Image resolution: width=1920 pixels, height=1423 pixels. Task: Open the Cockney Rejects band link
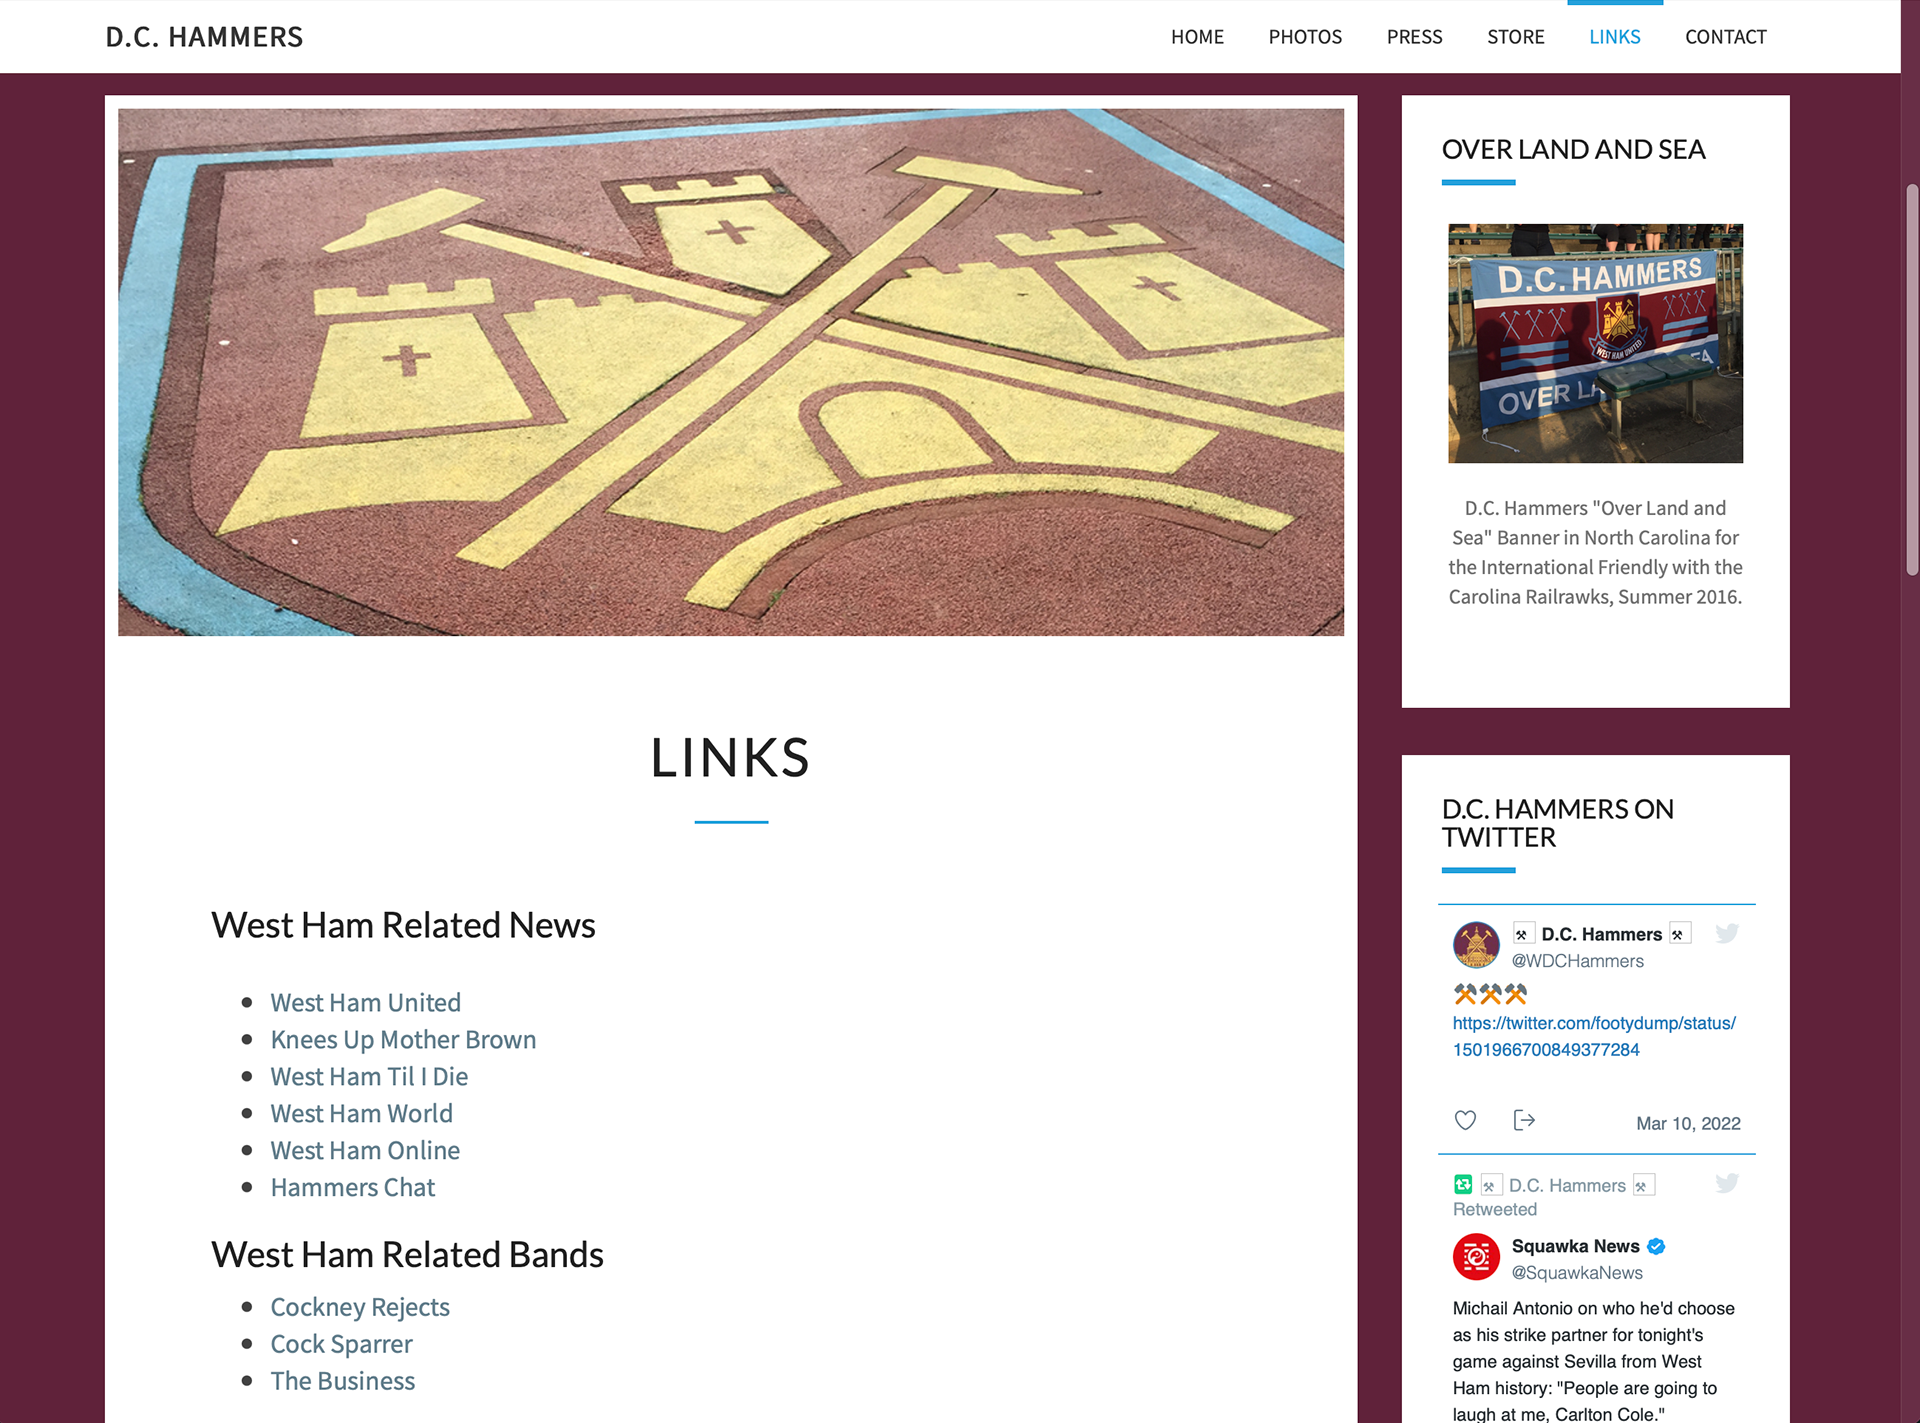pyautogui.click(x=360, y=1307)
